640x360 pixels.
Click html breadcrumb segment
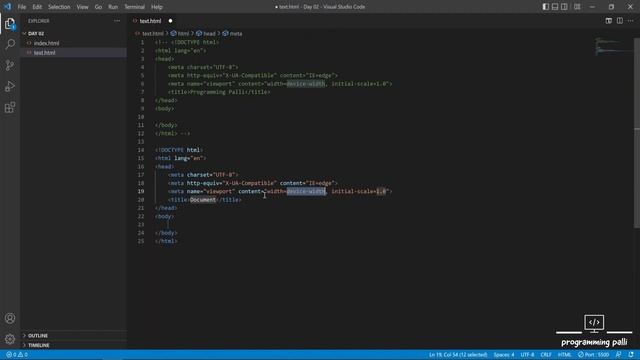pyautogui.click(x=183, y=33)
